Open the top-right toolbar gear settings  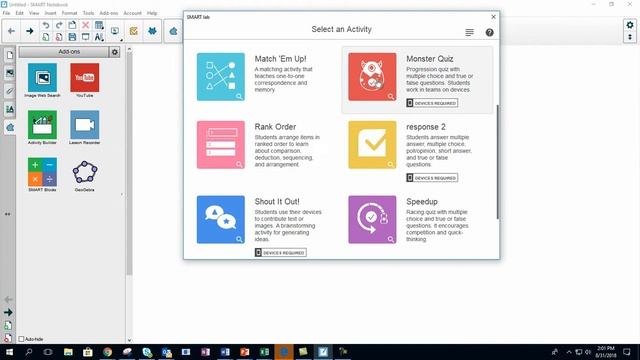[630, 25]
